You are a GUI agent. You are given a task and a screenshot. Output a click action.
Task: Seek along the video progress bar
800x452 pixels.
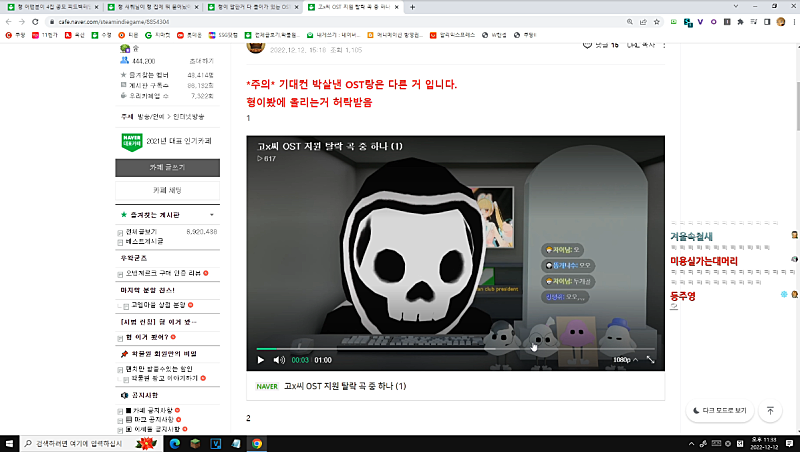(x=455, y=349)
